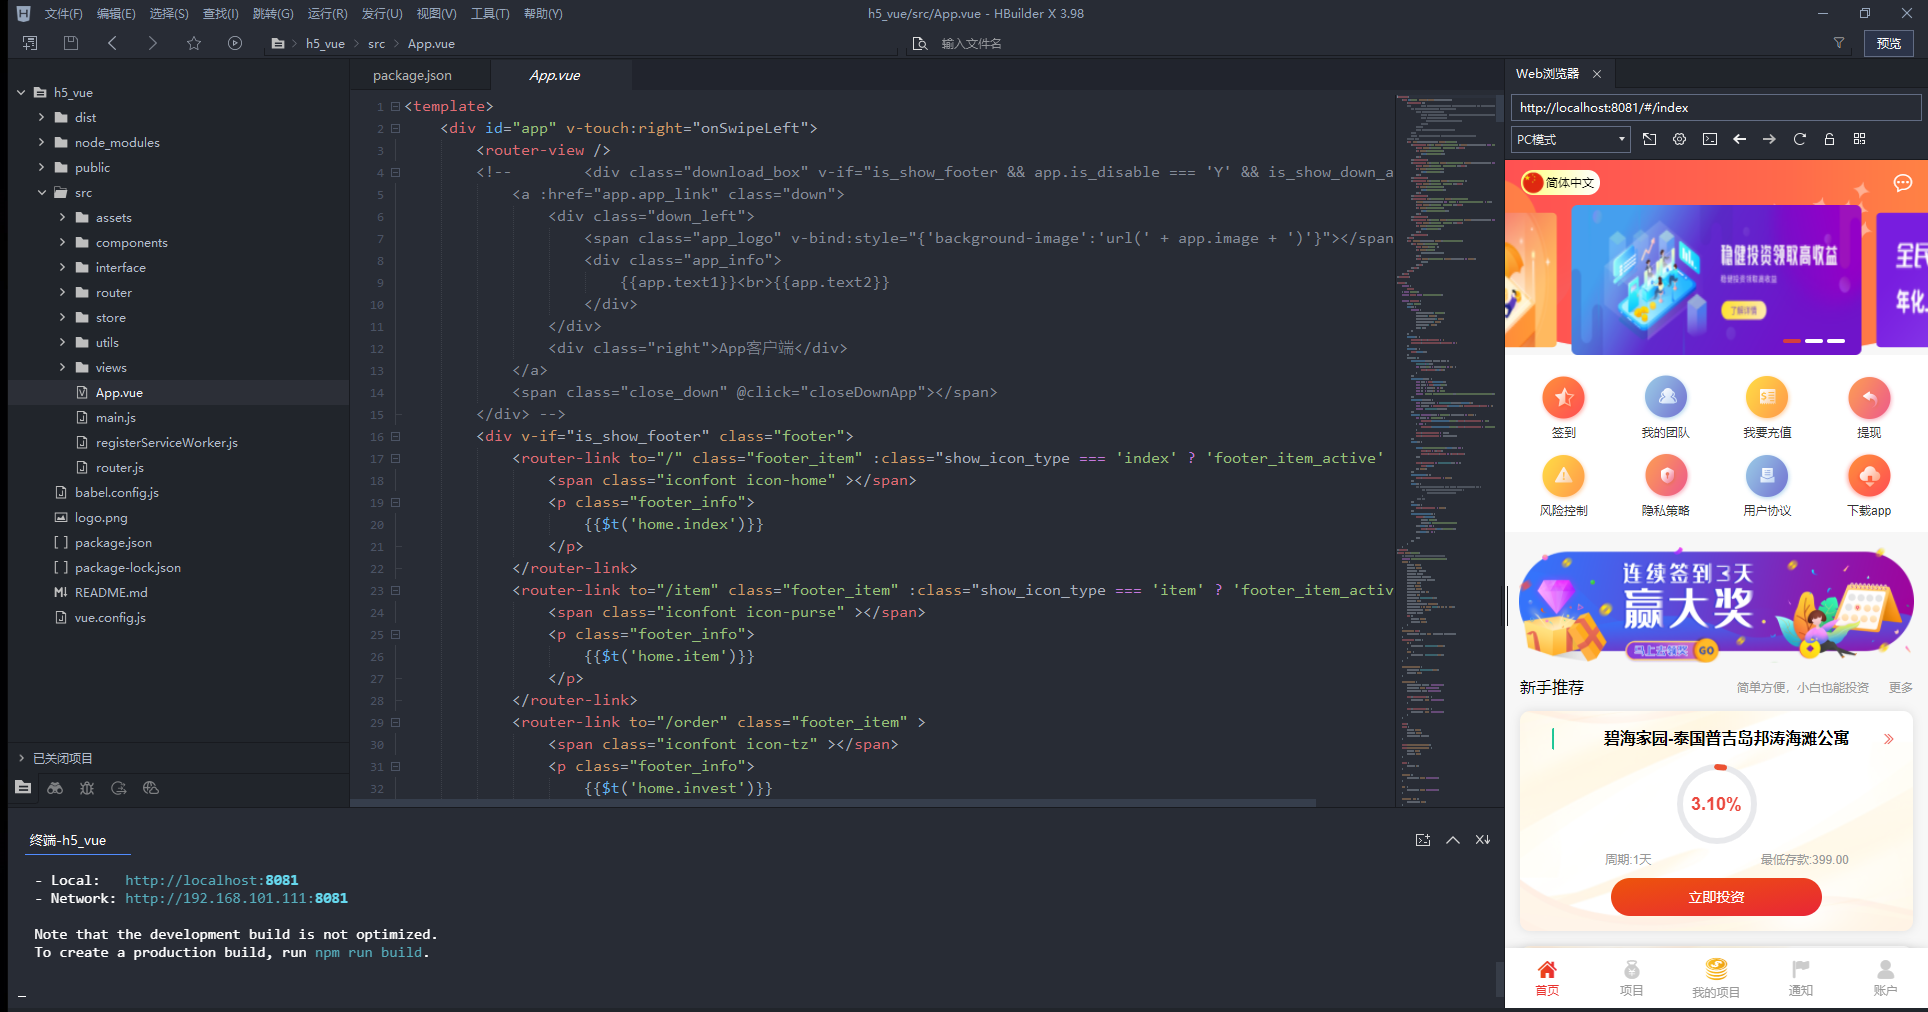Open the 编辑(E) menu
The height and width of the screenshot is (1012, 1928).
[116, 14]
